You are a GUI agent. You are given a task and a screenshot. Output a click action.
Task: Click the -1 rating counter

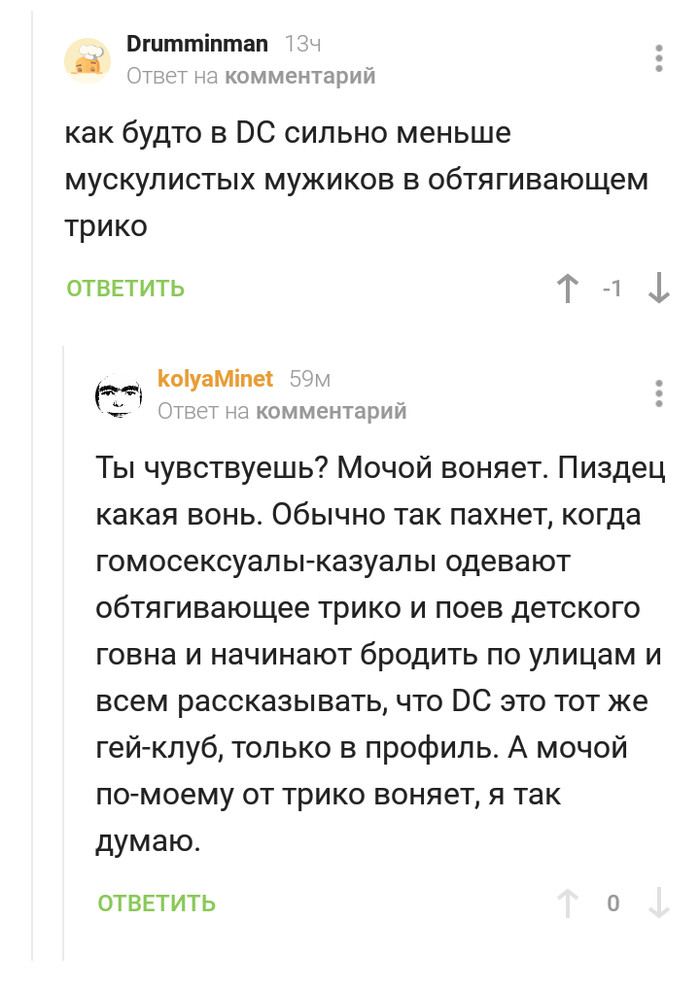point(612,289)
